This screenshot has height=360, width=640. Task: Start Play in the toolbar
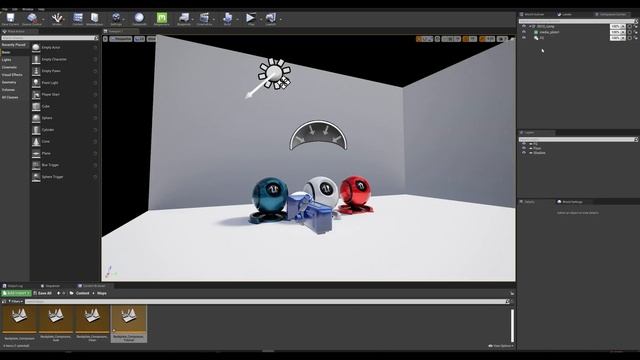click(x=250, y=18)
